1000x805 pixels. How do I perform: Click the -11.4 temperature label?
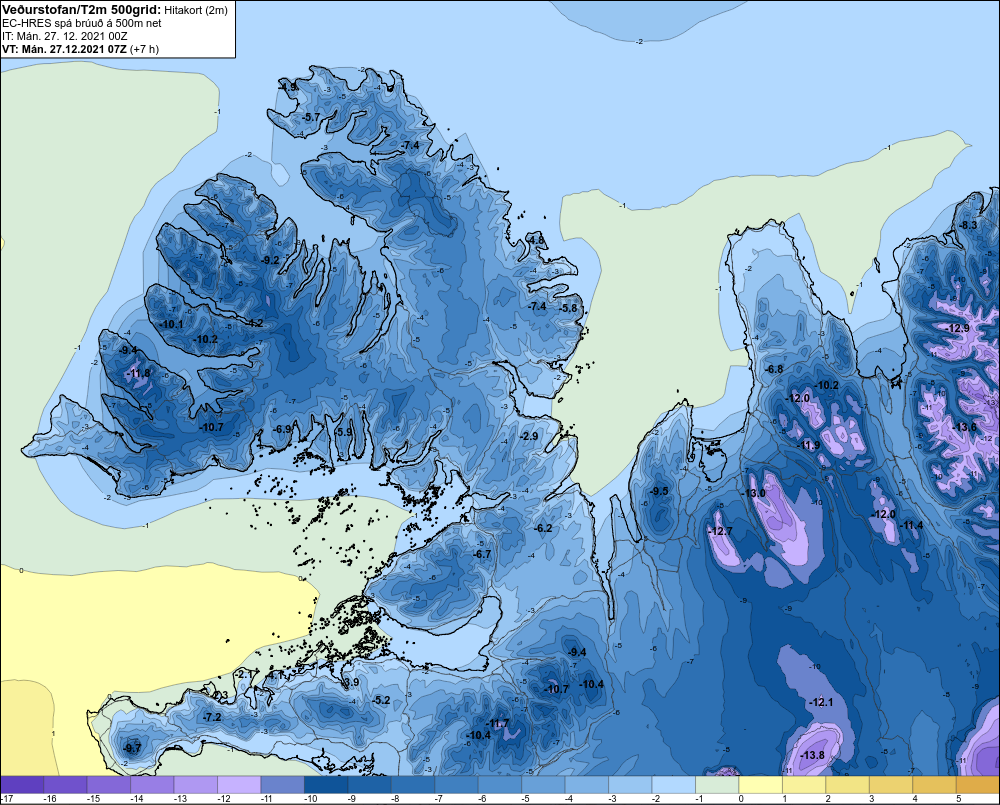coord(911,525)
